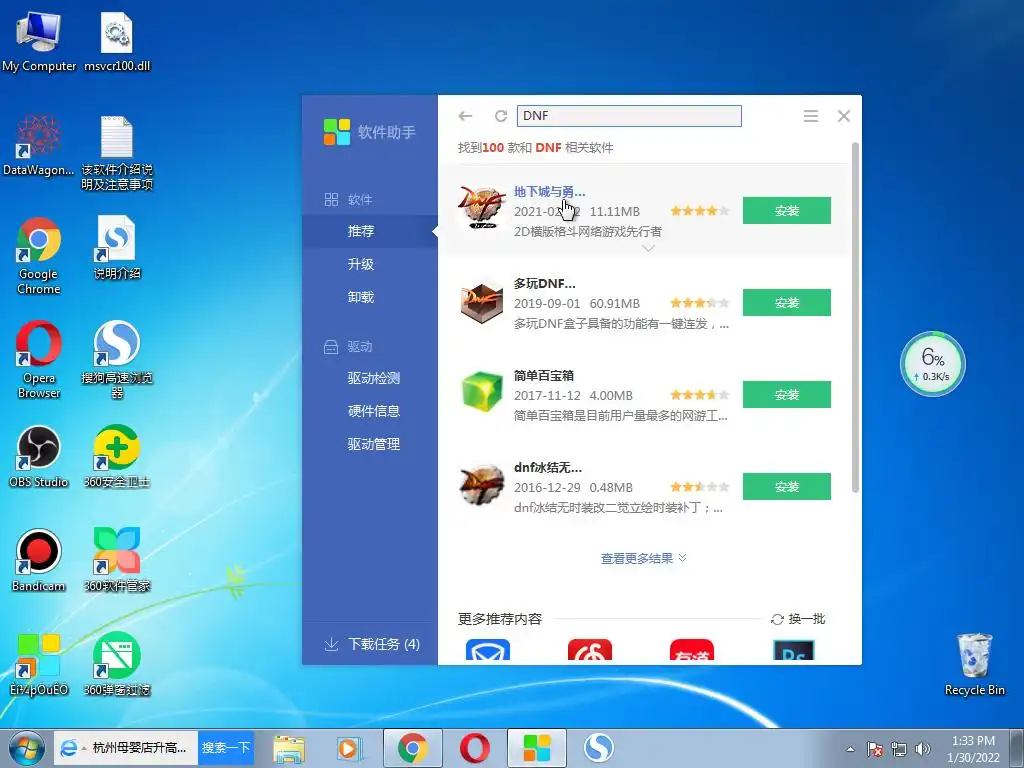Screen dimensions: 1024x768
Task: Open 硬件信息 in sidebar
Action: pyautogui.click(x=373, y=411)
